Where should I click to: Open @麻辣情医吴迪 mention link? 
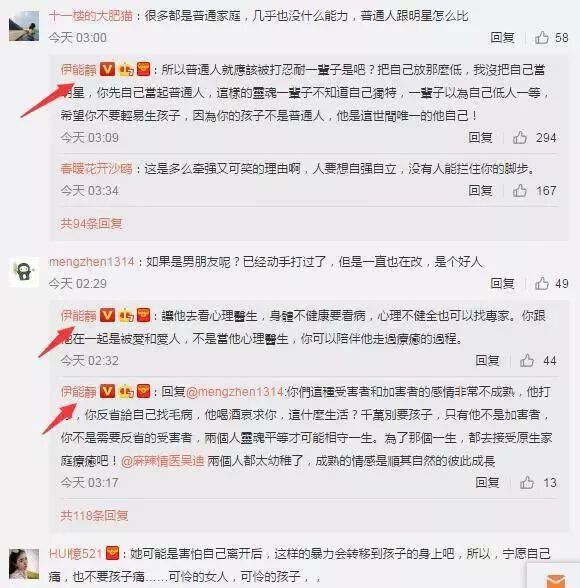click(162, 461)
